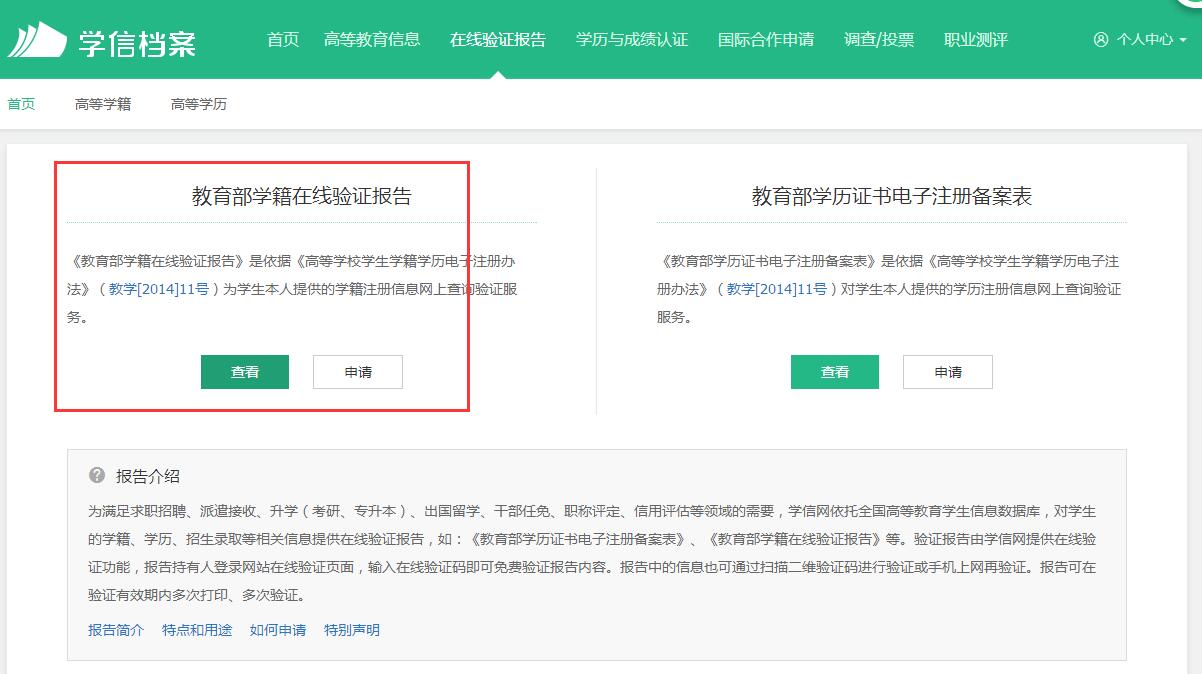
Task: Go to 国际合作申请 section
Action: coord(766,40)
